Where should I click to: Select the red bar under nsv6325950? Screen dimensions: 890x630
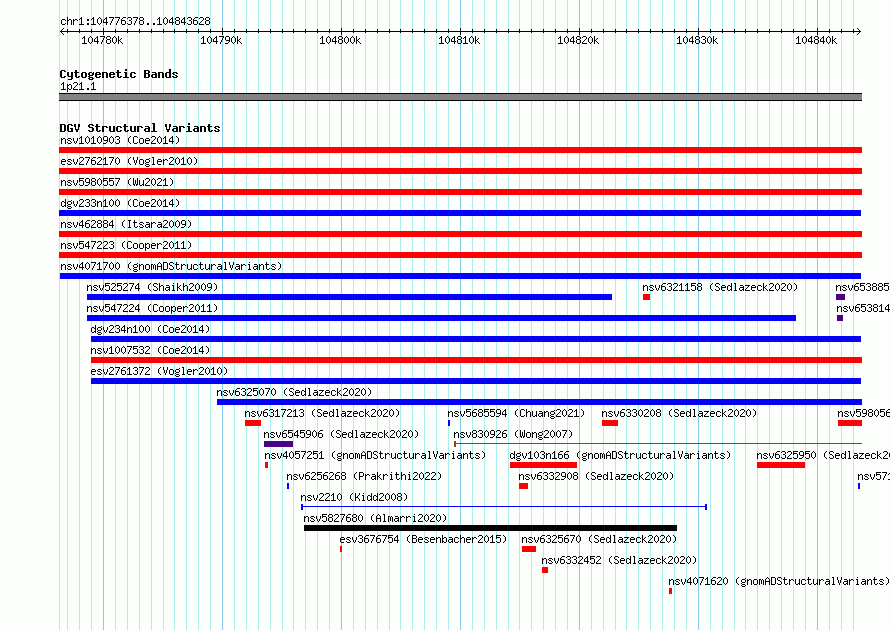[x=780, y=465]
